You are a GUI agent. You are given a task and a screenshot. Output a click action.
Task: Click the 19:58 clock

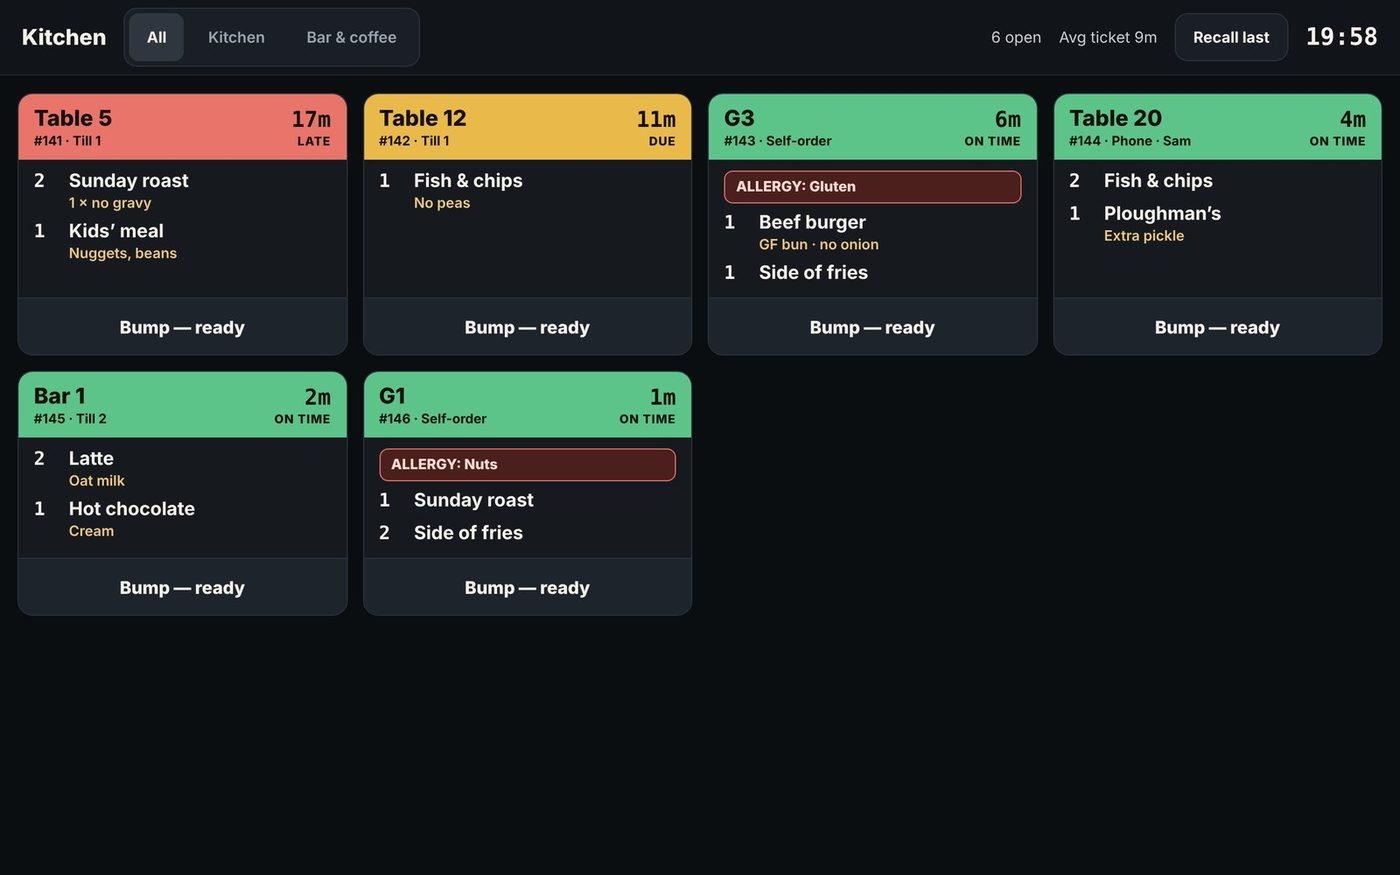coord(1342,37)
